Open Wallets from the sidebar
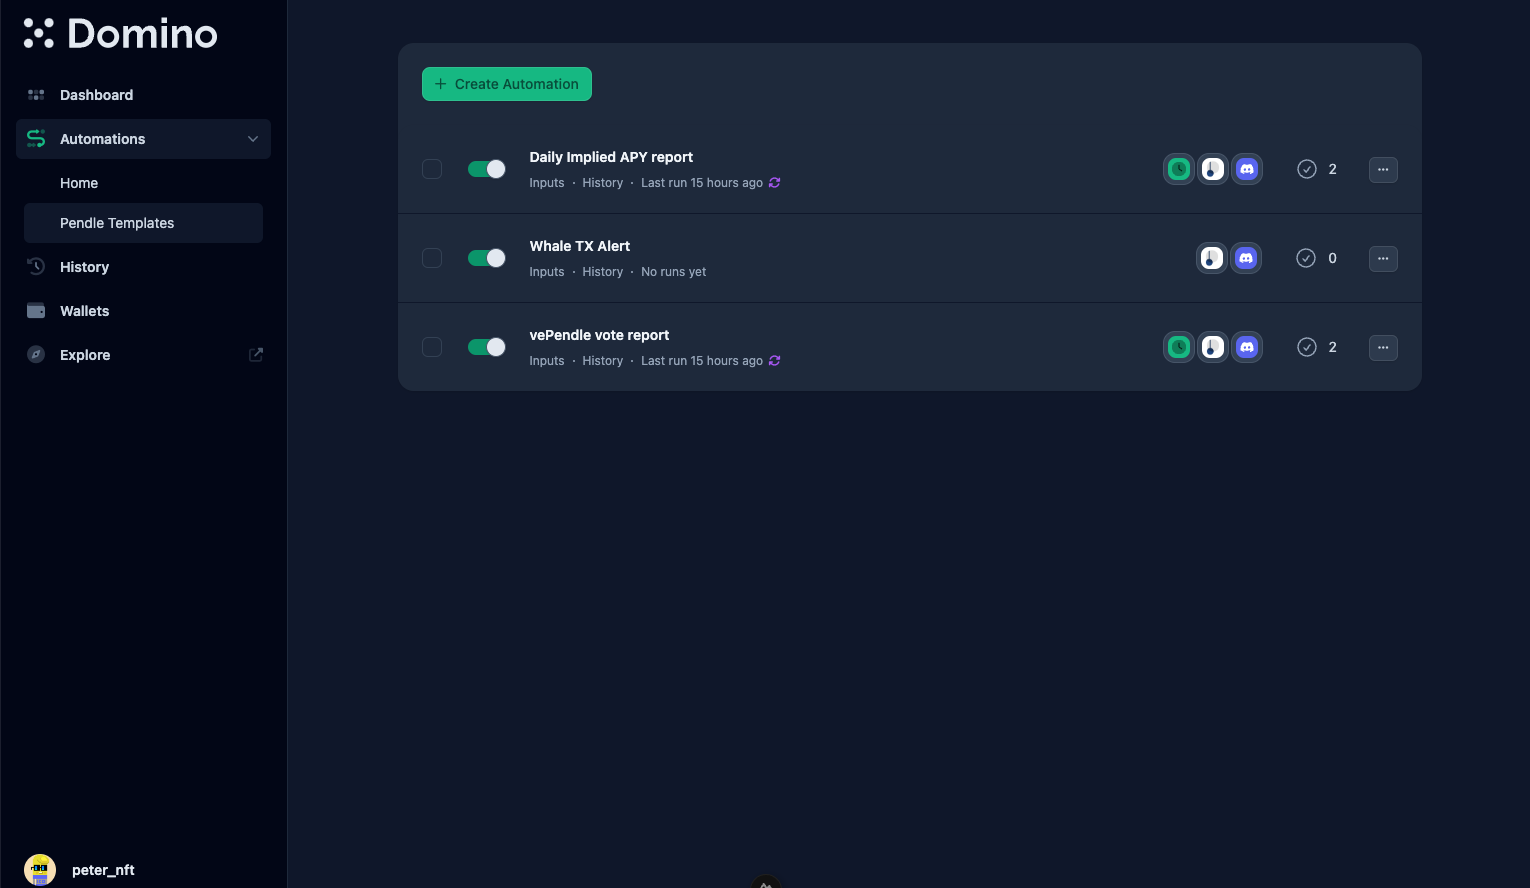 (x=84, y=311)
